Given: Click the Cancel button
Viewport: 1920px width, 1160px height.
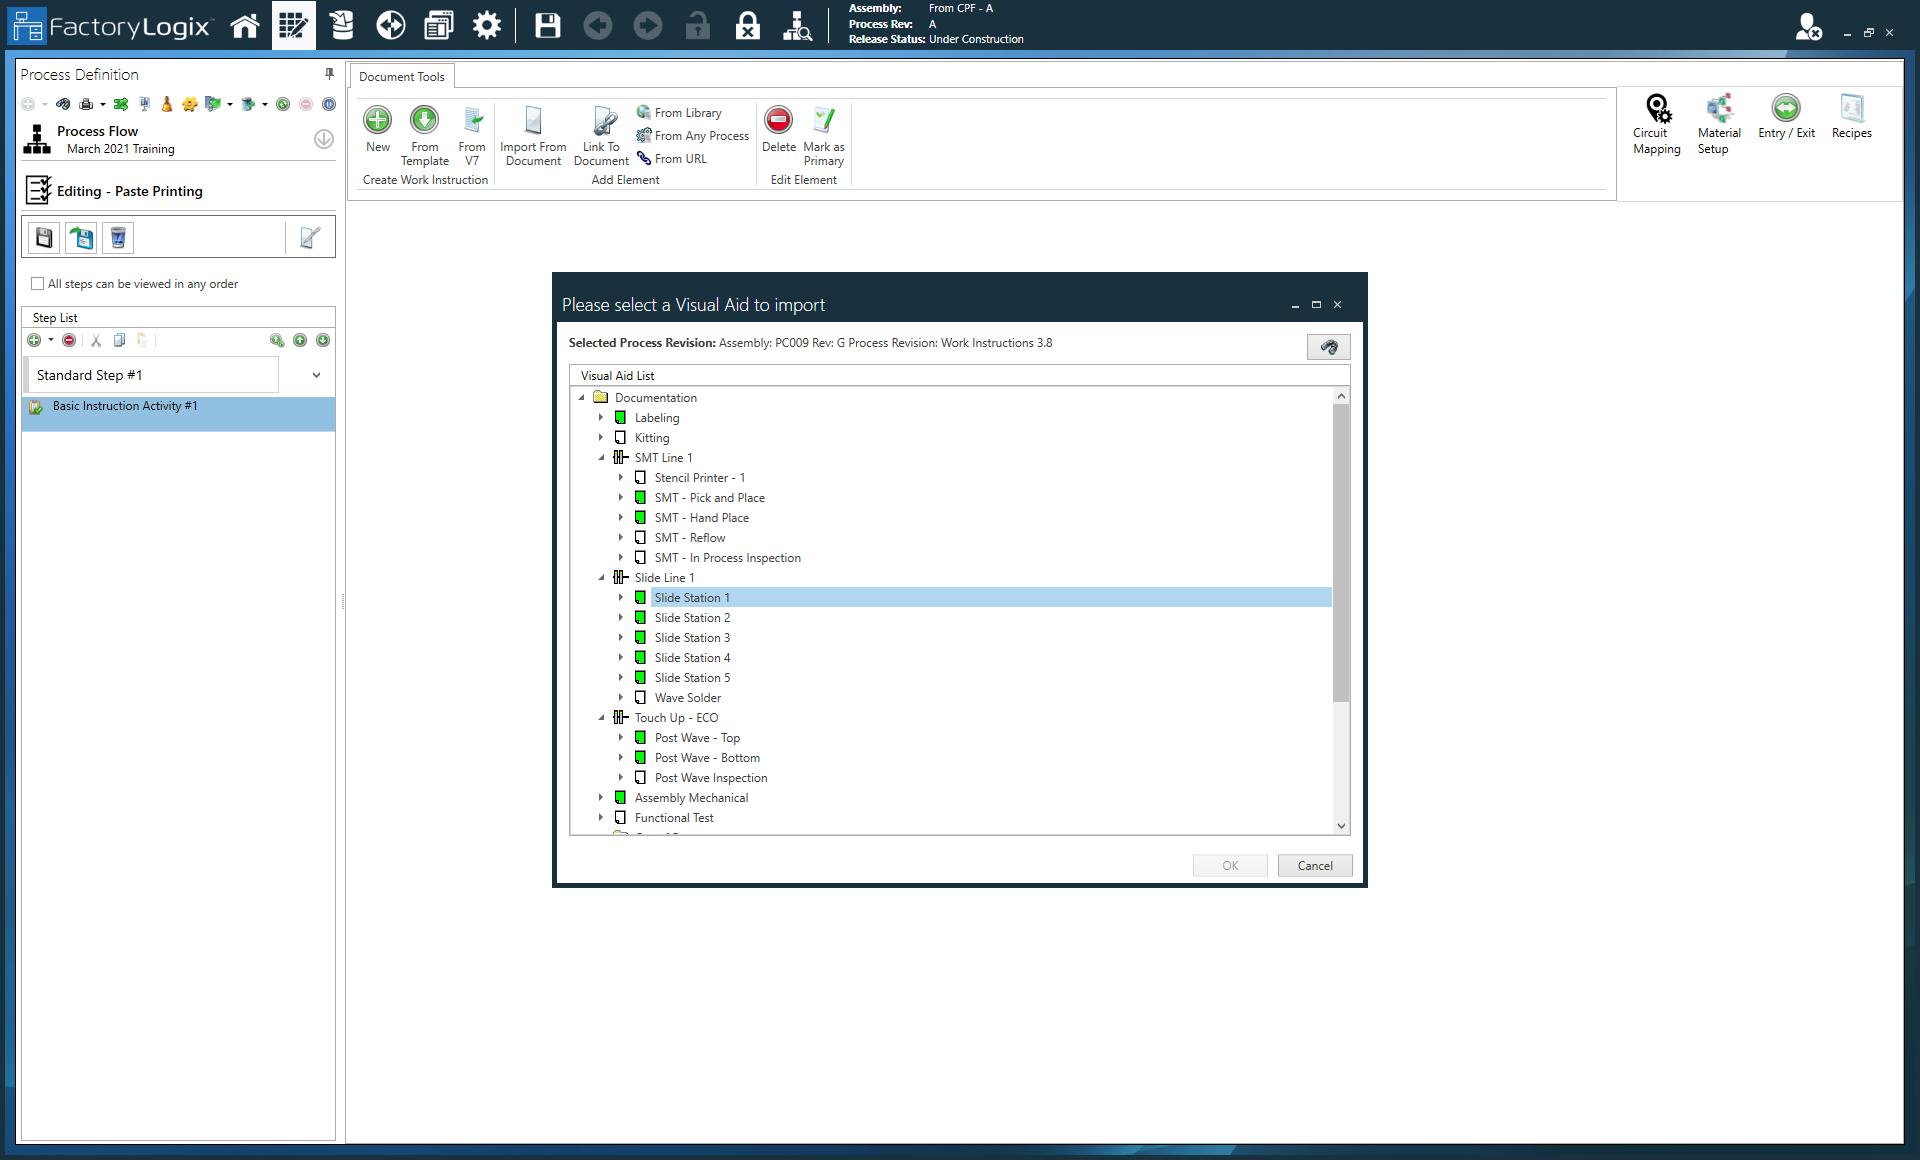Looking at the screenshot, I should 1314,866.
